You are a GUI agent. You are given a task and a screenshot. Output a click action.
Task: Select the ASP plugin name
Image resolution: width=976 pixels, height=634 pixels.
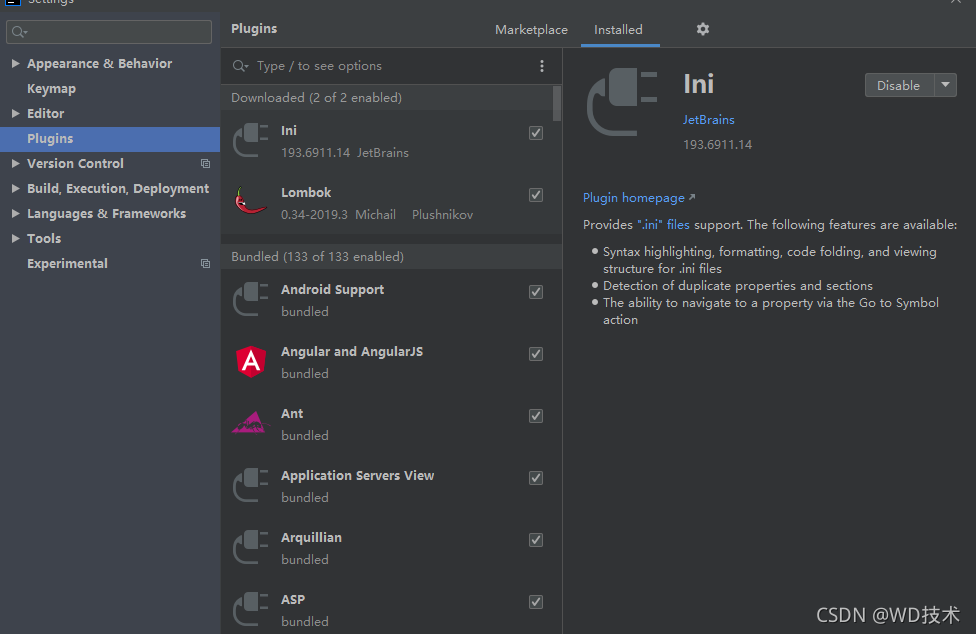(293, 600)
